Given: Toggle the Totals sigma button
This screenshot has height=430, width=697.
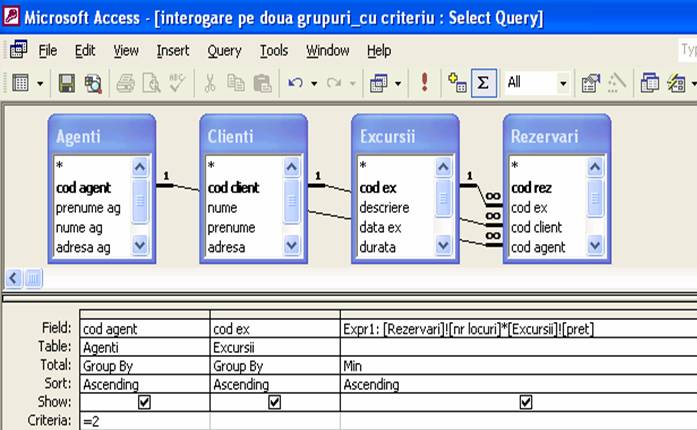Looking at the screenshot, I should 483,84.
